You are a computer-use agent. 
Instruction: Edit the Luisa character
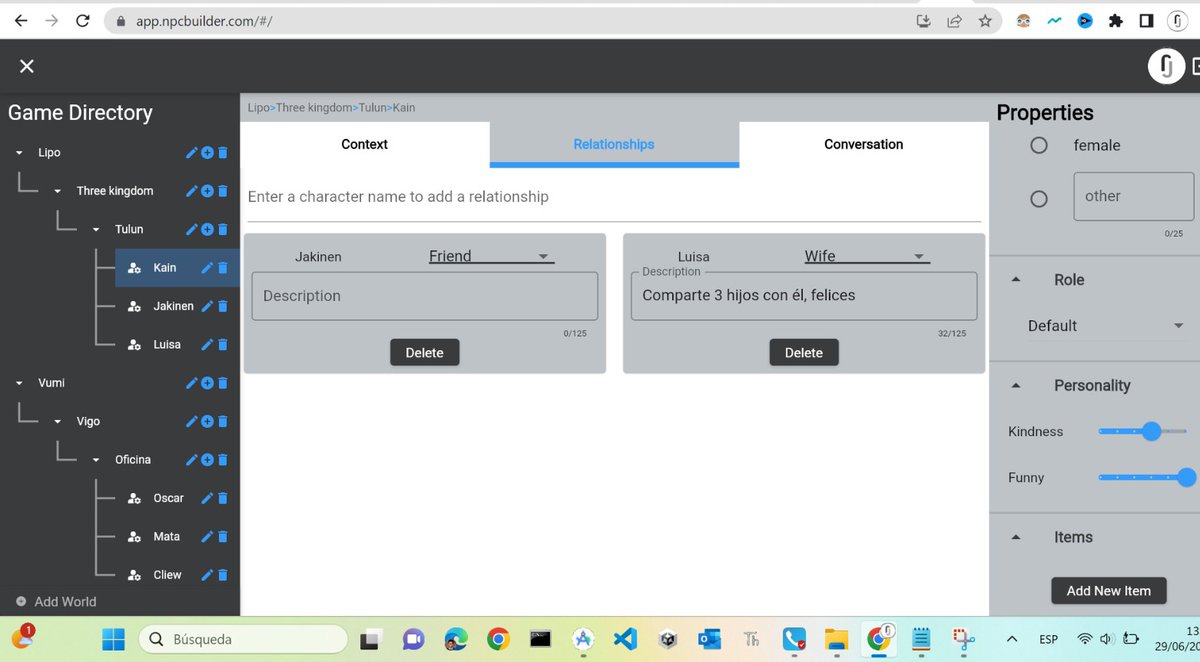tap(207, 345)
